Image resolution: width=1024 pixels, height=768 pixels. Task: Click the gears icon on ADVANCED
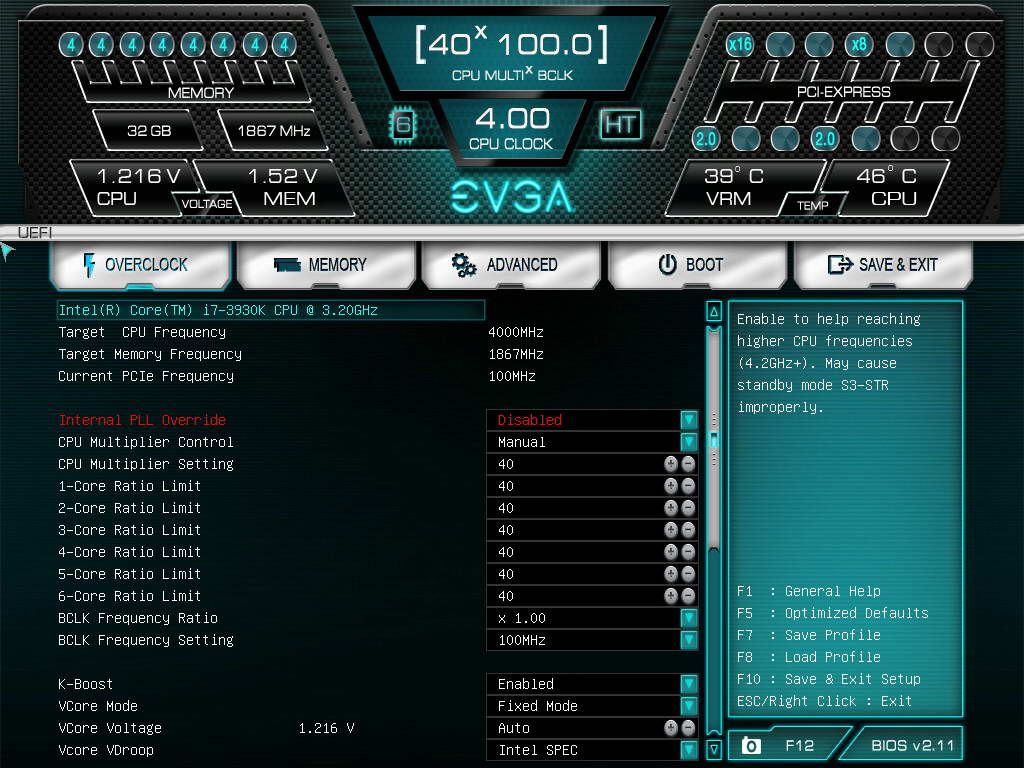[x=464, y=264]
